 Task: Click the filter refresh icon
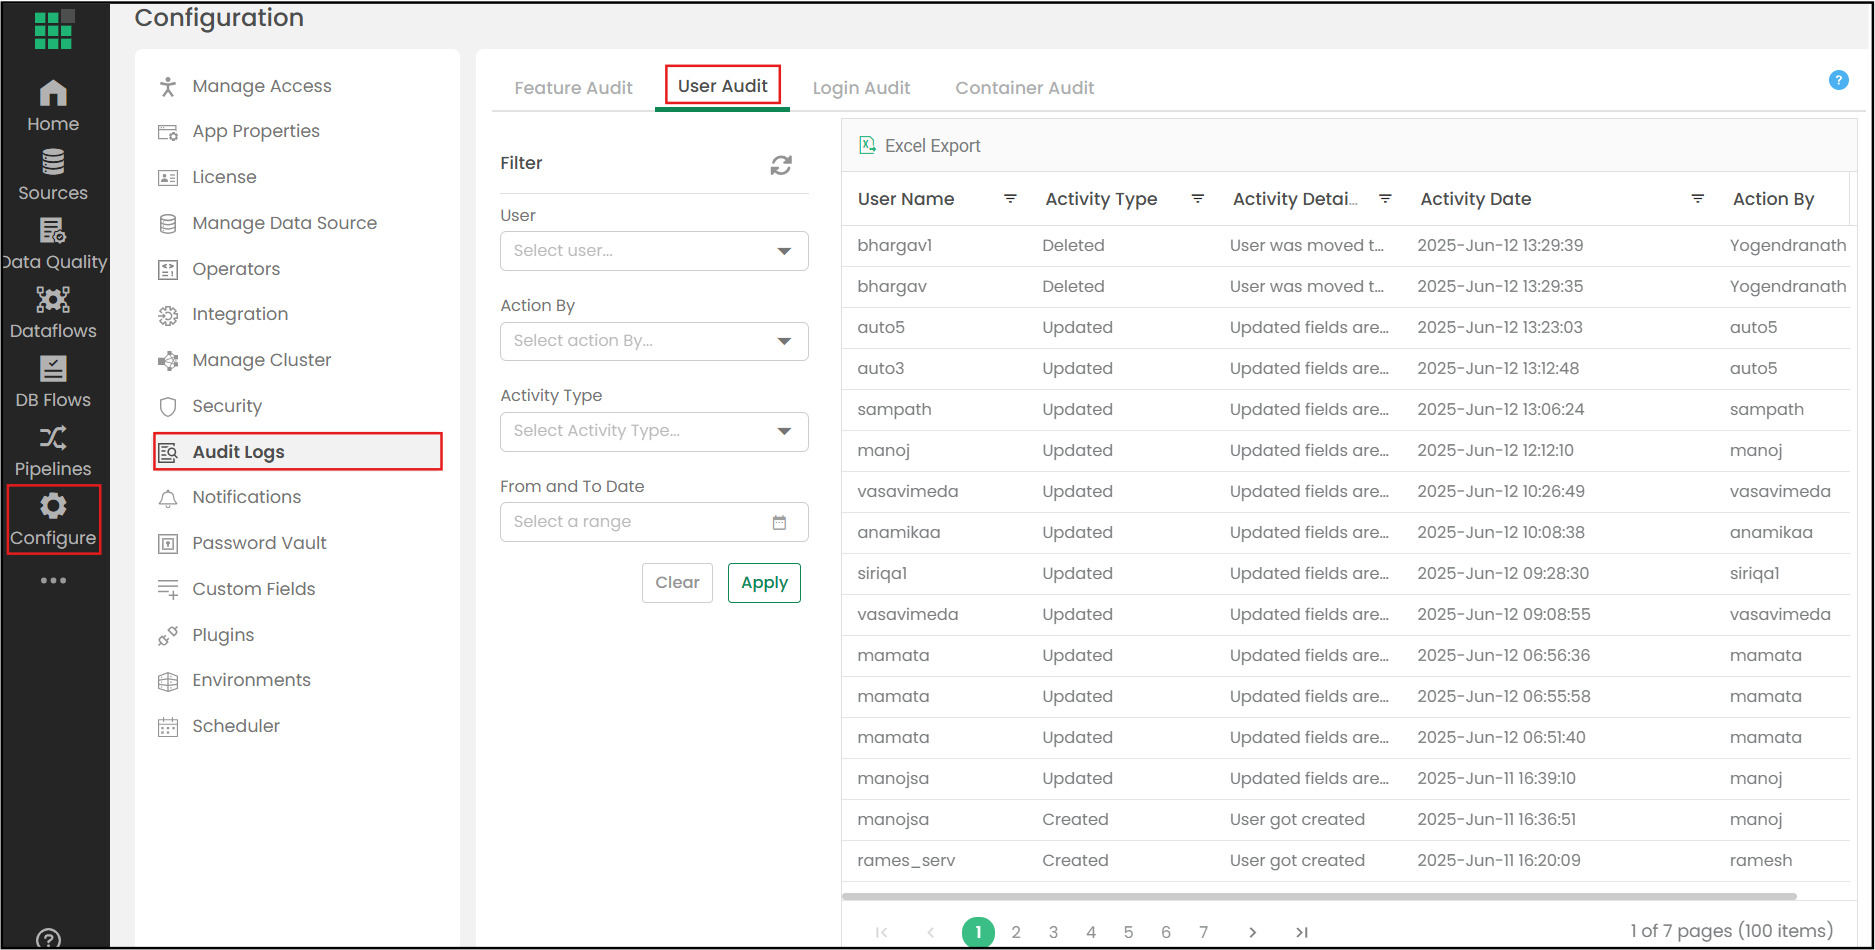[x=781, y=165]
